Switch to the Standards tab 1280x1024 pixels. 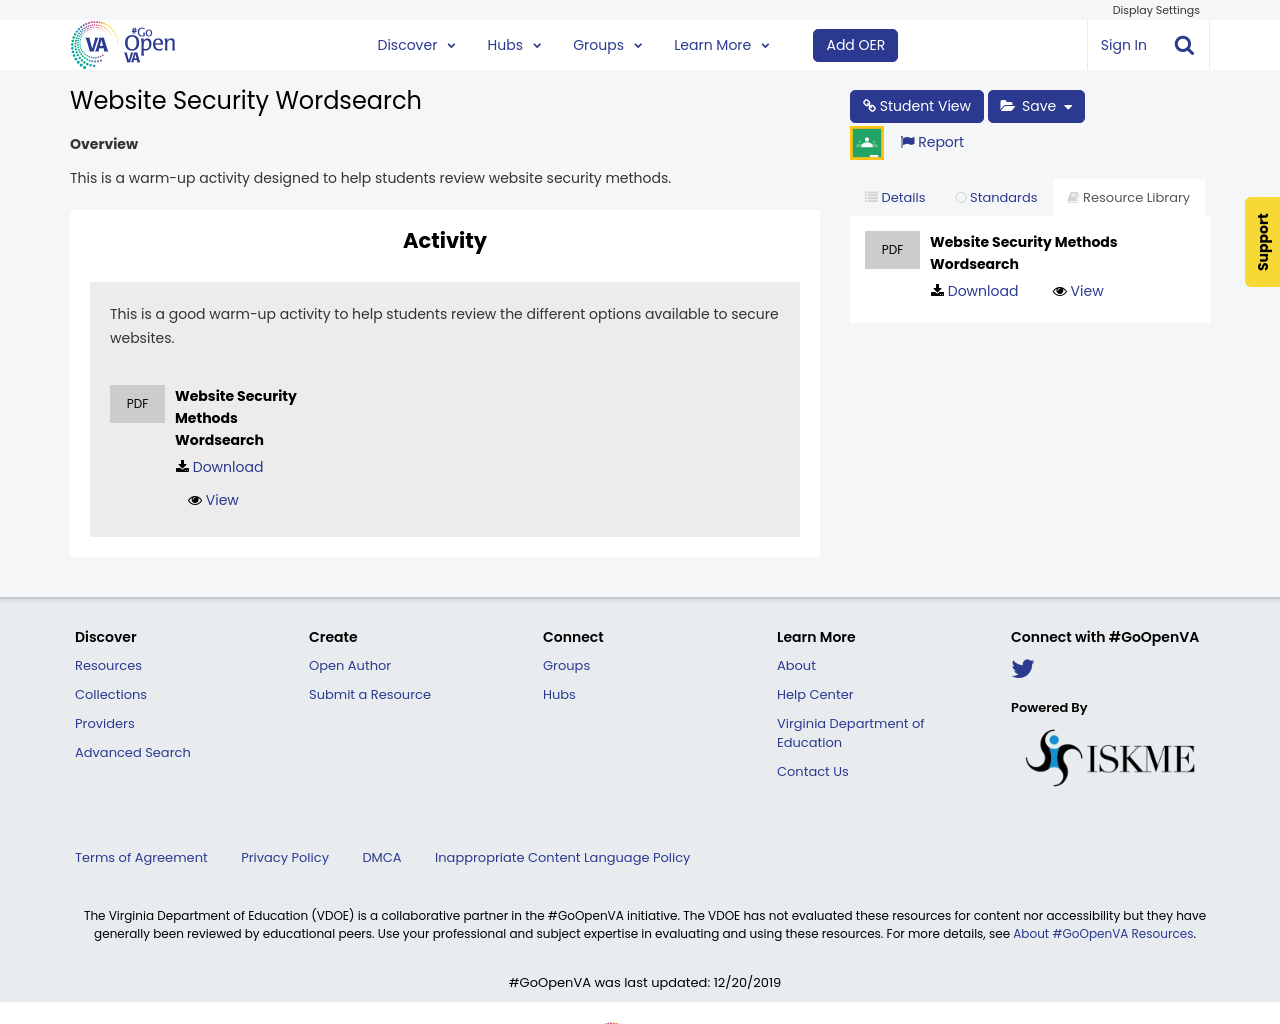996,196
